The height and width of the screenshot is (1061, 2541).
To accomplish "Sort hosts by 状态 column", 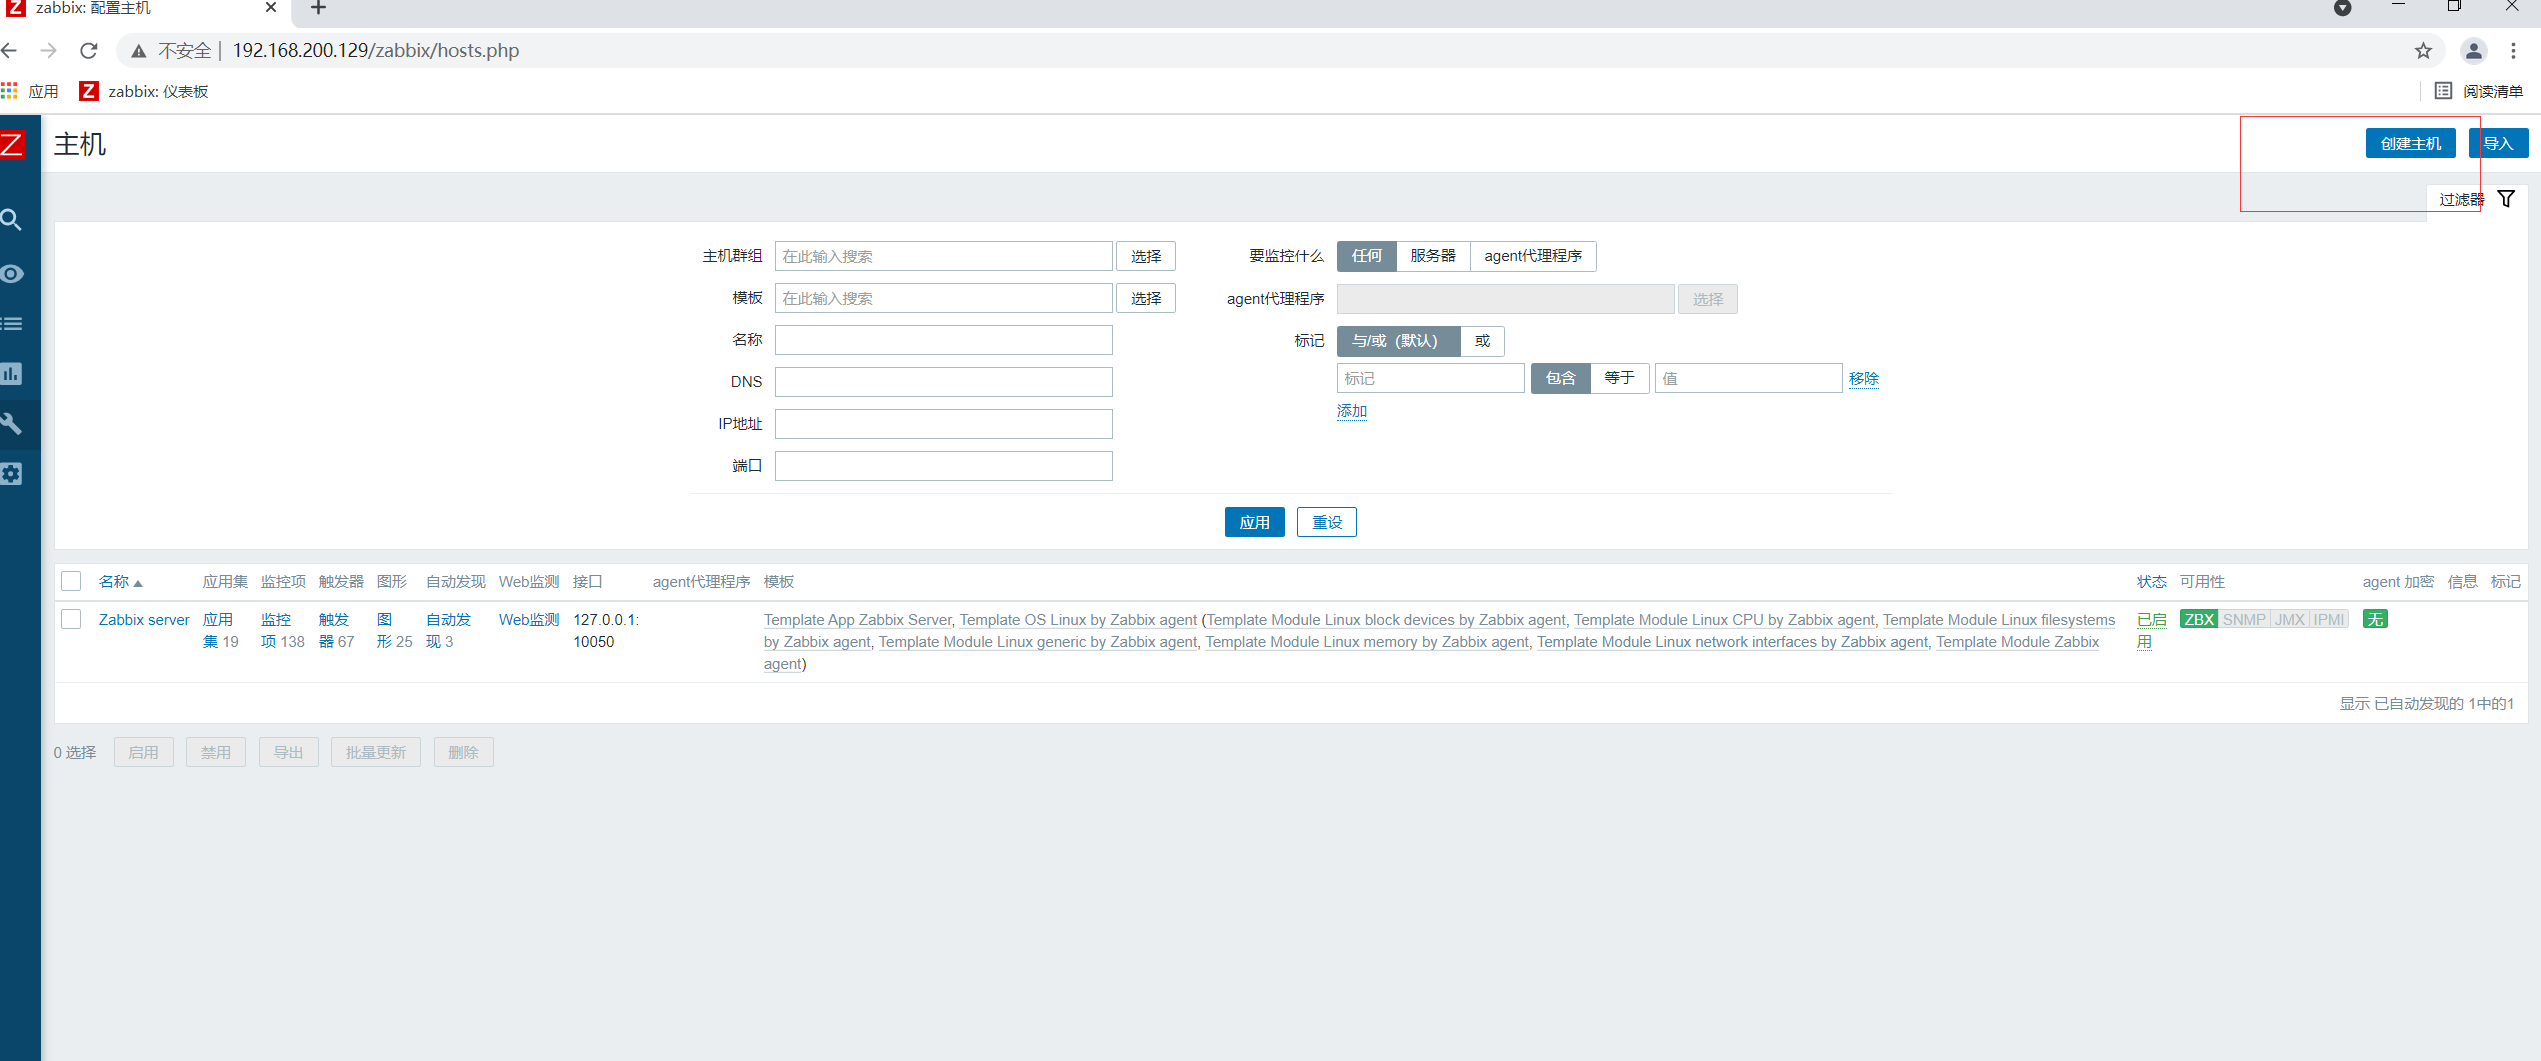I will 2151,581.
